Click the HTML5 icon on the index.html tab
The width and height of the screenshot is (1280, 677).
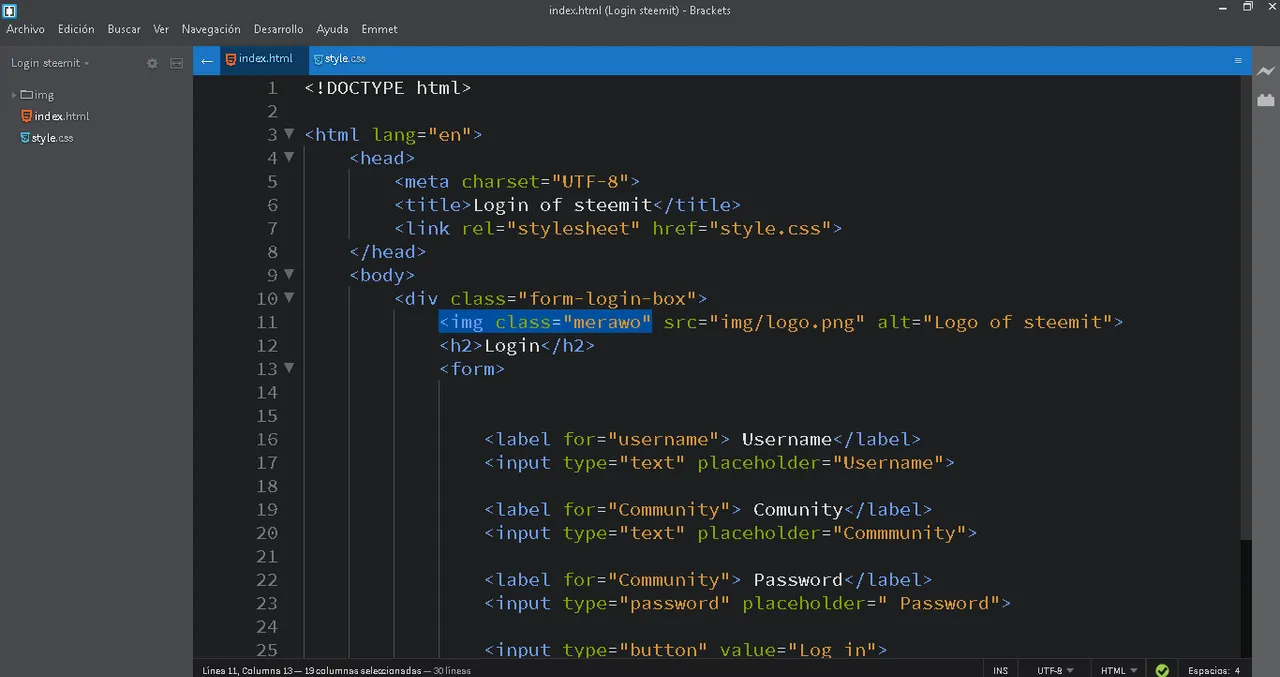tap(231, 59)
